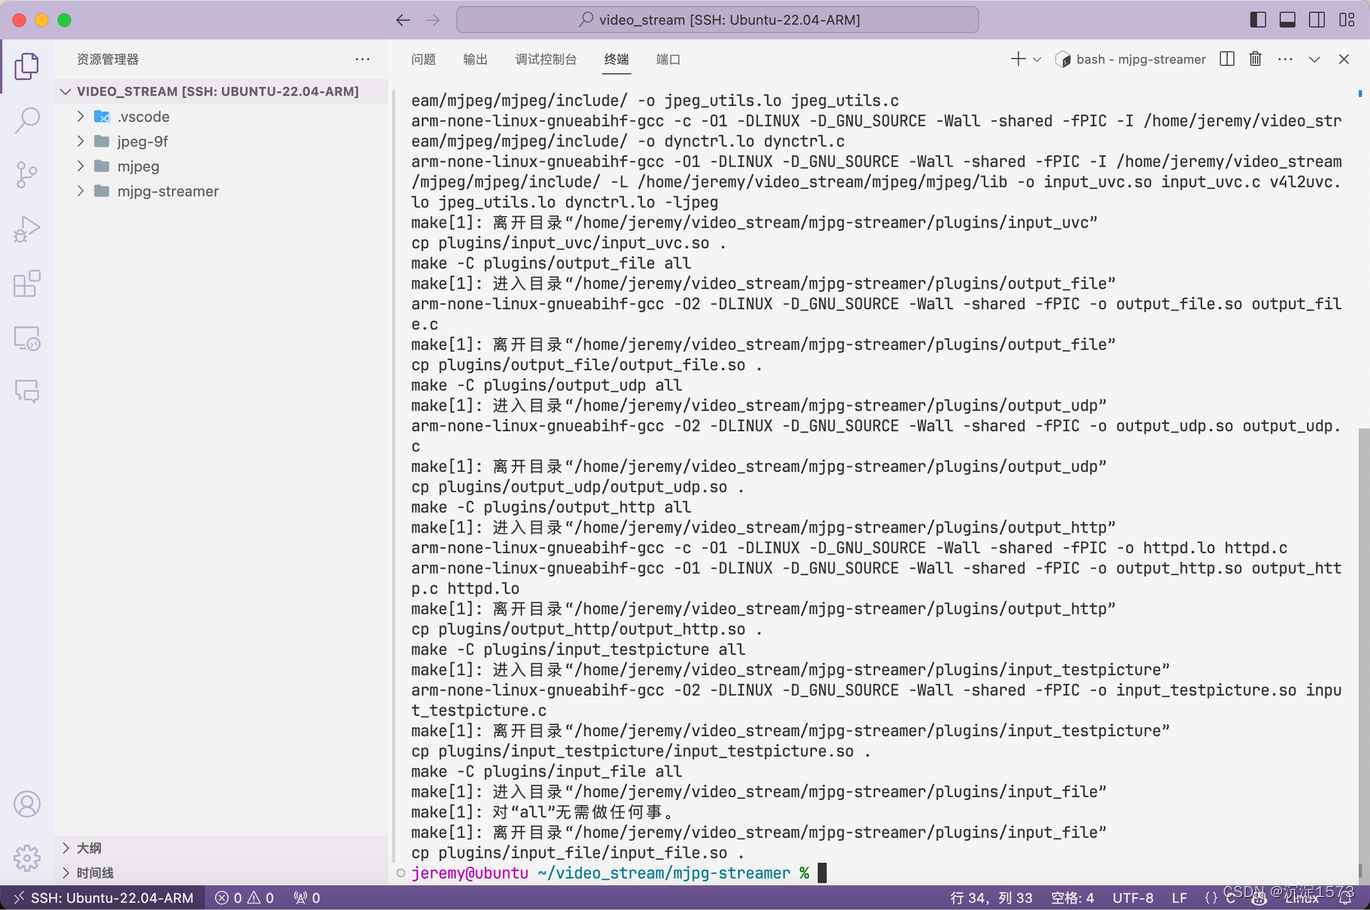Image resolution: width=1370 pixels, height=910 pixels.
Task: Click the SSH: Ubuntu-22.04-ARM remote indicator
Action: point(103,898)
